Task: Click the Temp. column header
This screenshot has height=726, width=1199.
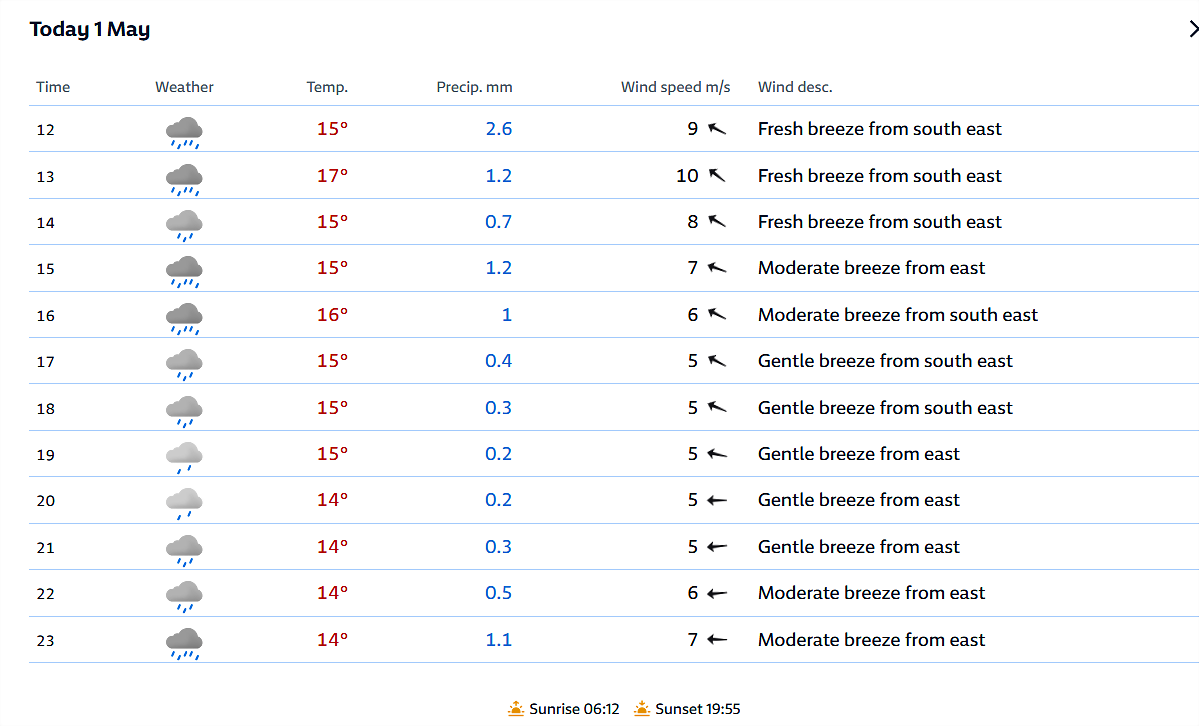Action: (x=327, y=87)
